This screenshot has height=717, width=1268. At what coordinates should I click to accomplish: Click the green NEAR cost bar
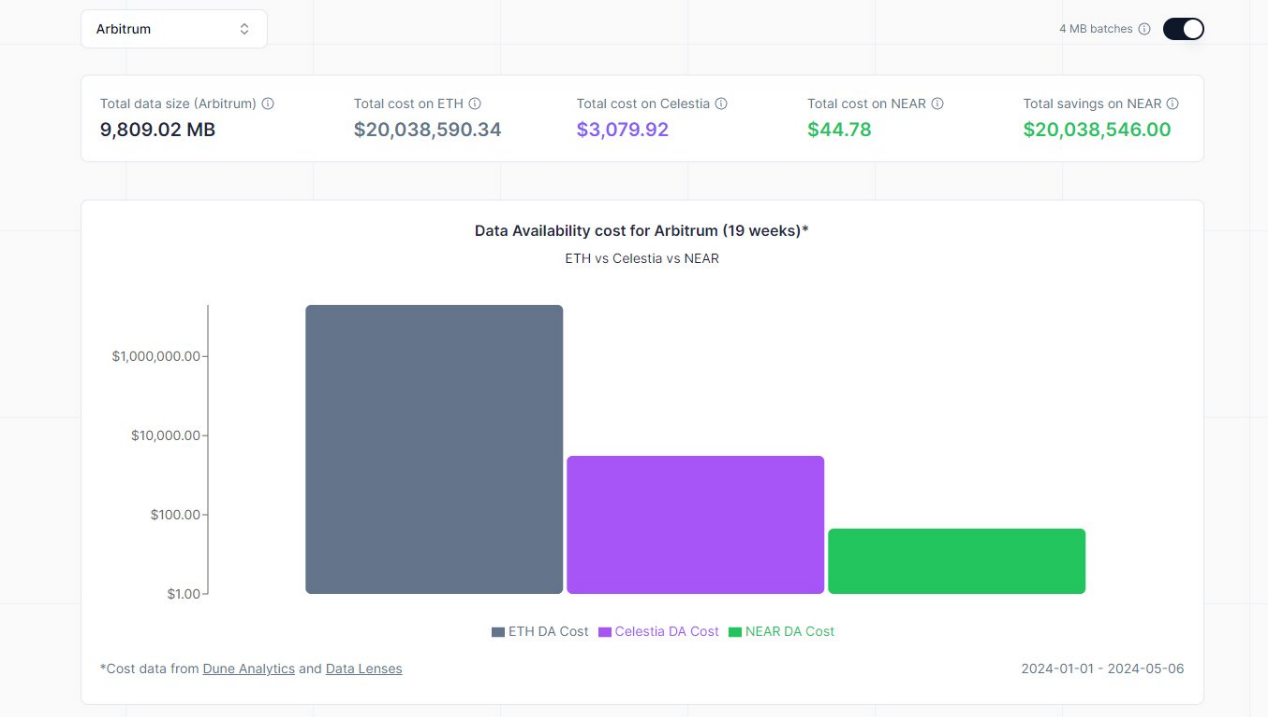coord(956,561)
